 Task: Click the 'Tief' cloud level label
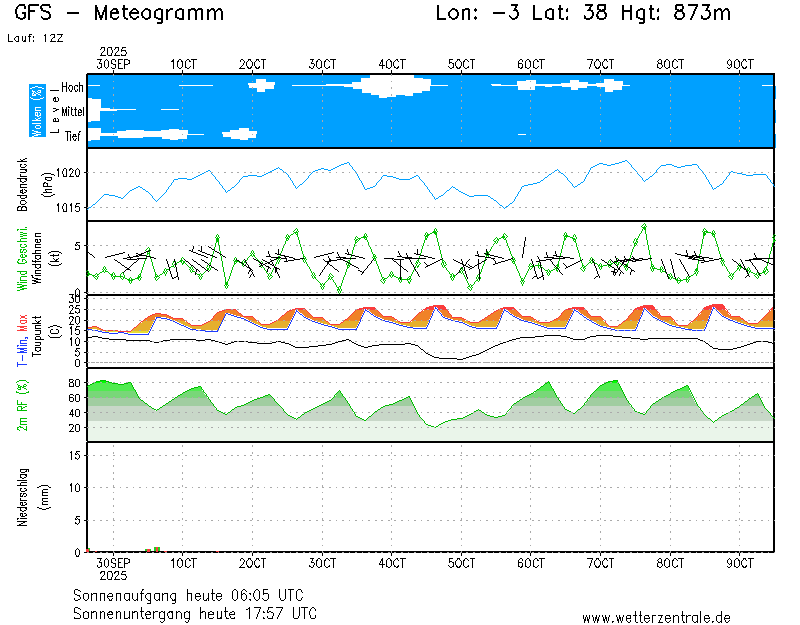[73, 136]
